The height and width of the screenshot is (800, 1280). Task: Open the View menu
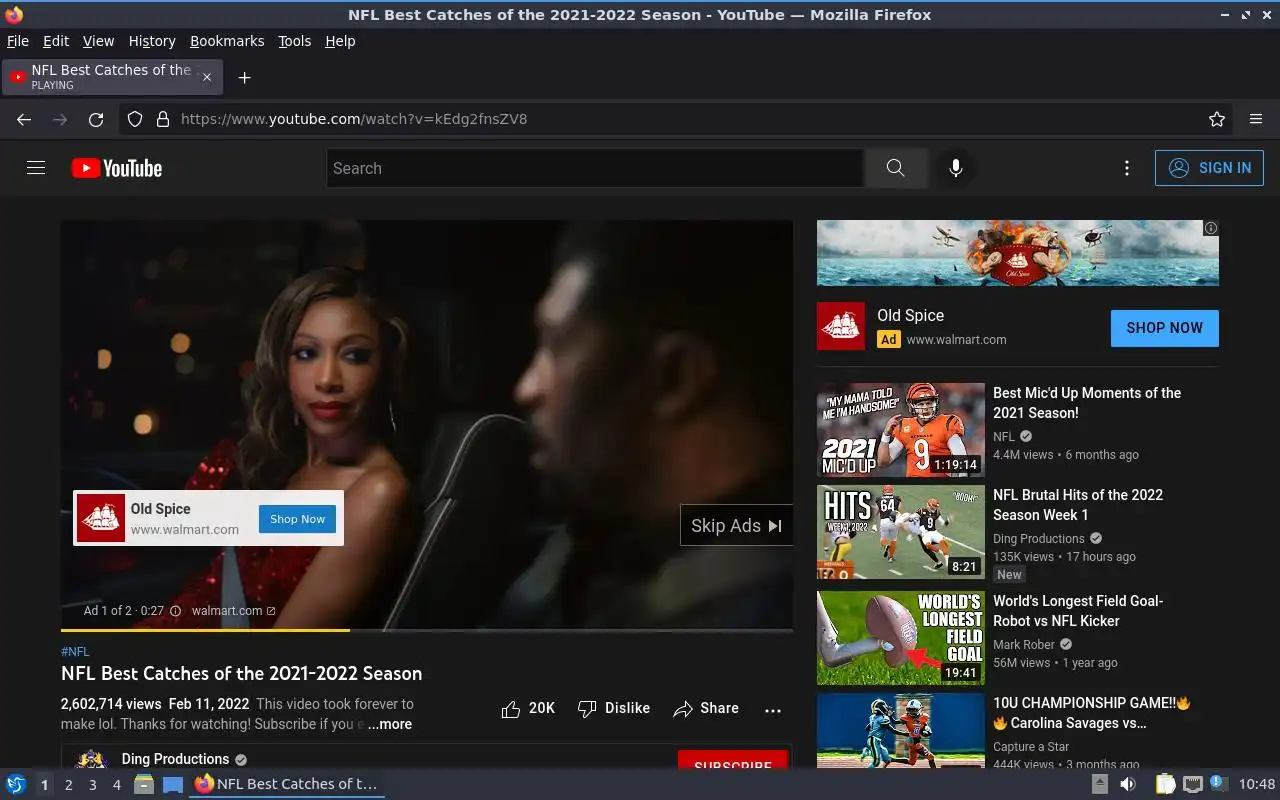tap(98, 41)
